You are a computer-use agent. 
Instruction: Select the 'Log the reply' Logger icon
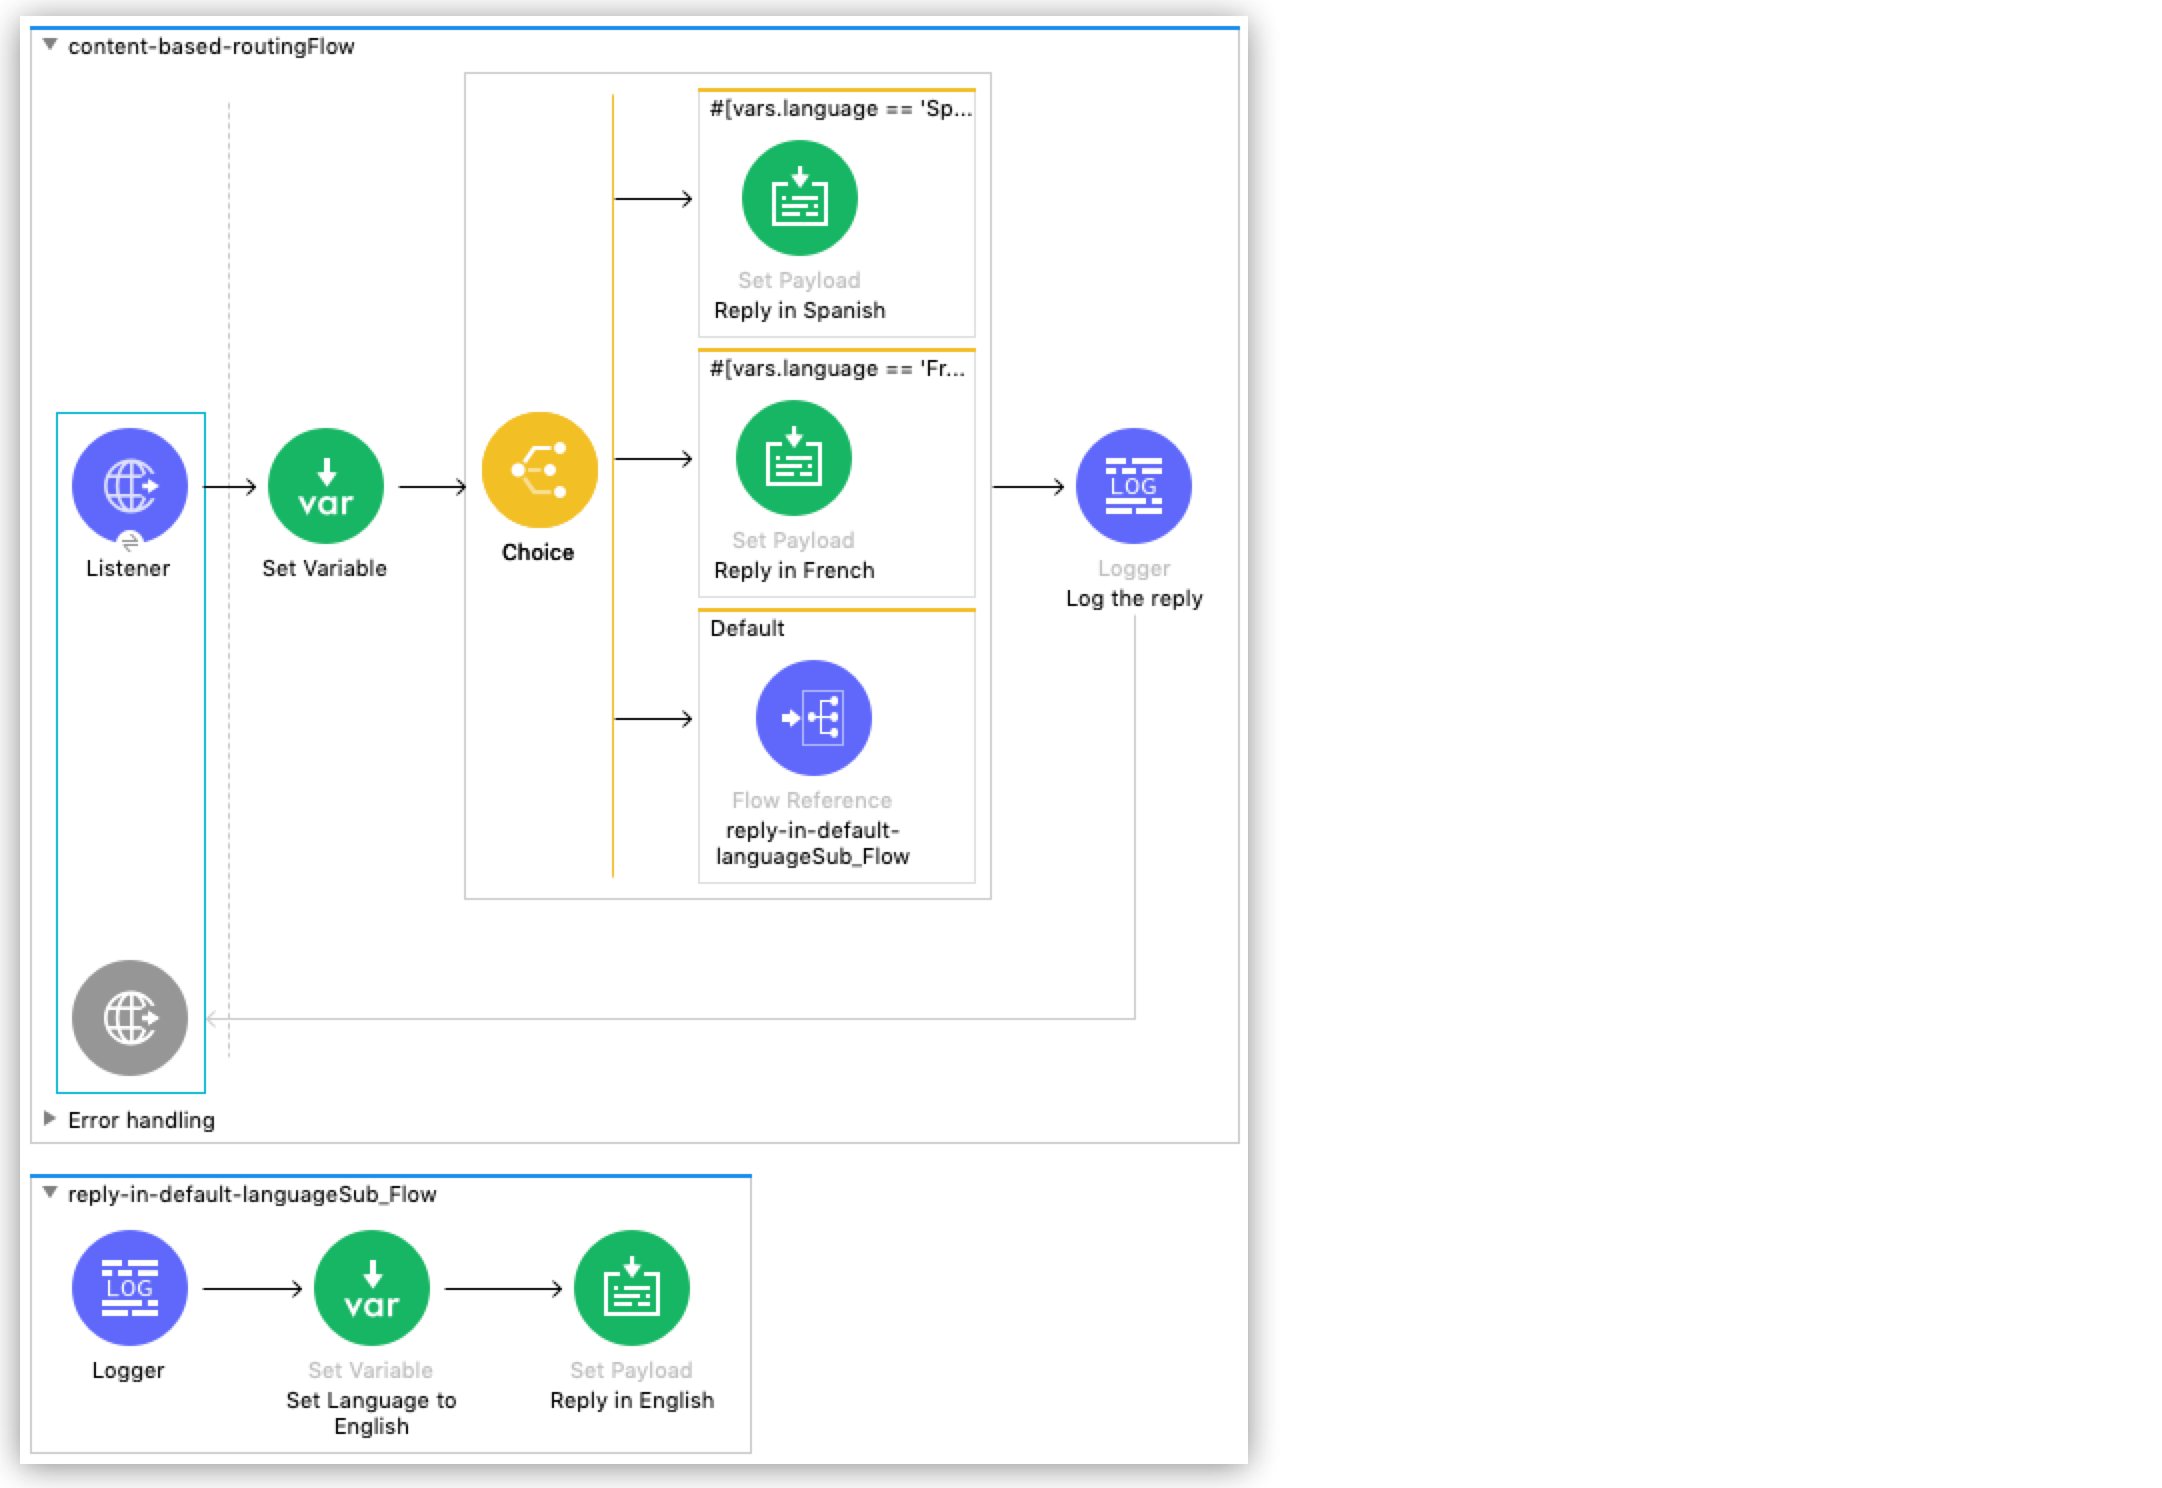click(x=1132, y=485)
